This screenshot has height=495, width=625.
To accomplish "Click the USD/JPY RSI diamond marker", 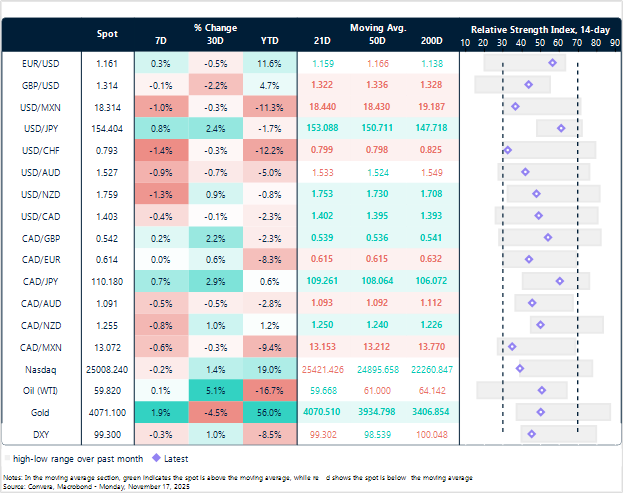I will click(x=561, y=128).
